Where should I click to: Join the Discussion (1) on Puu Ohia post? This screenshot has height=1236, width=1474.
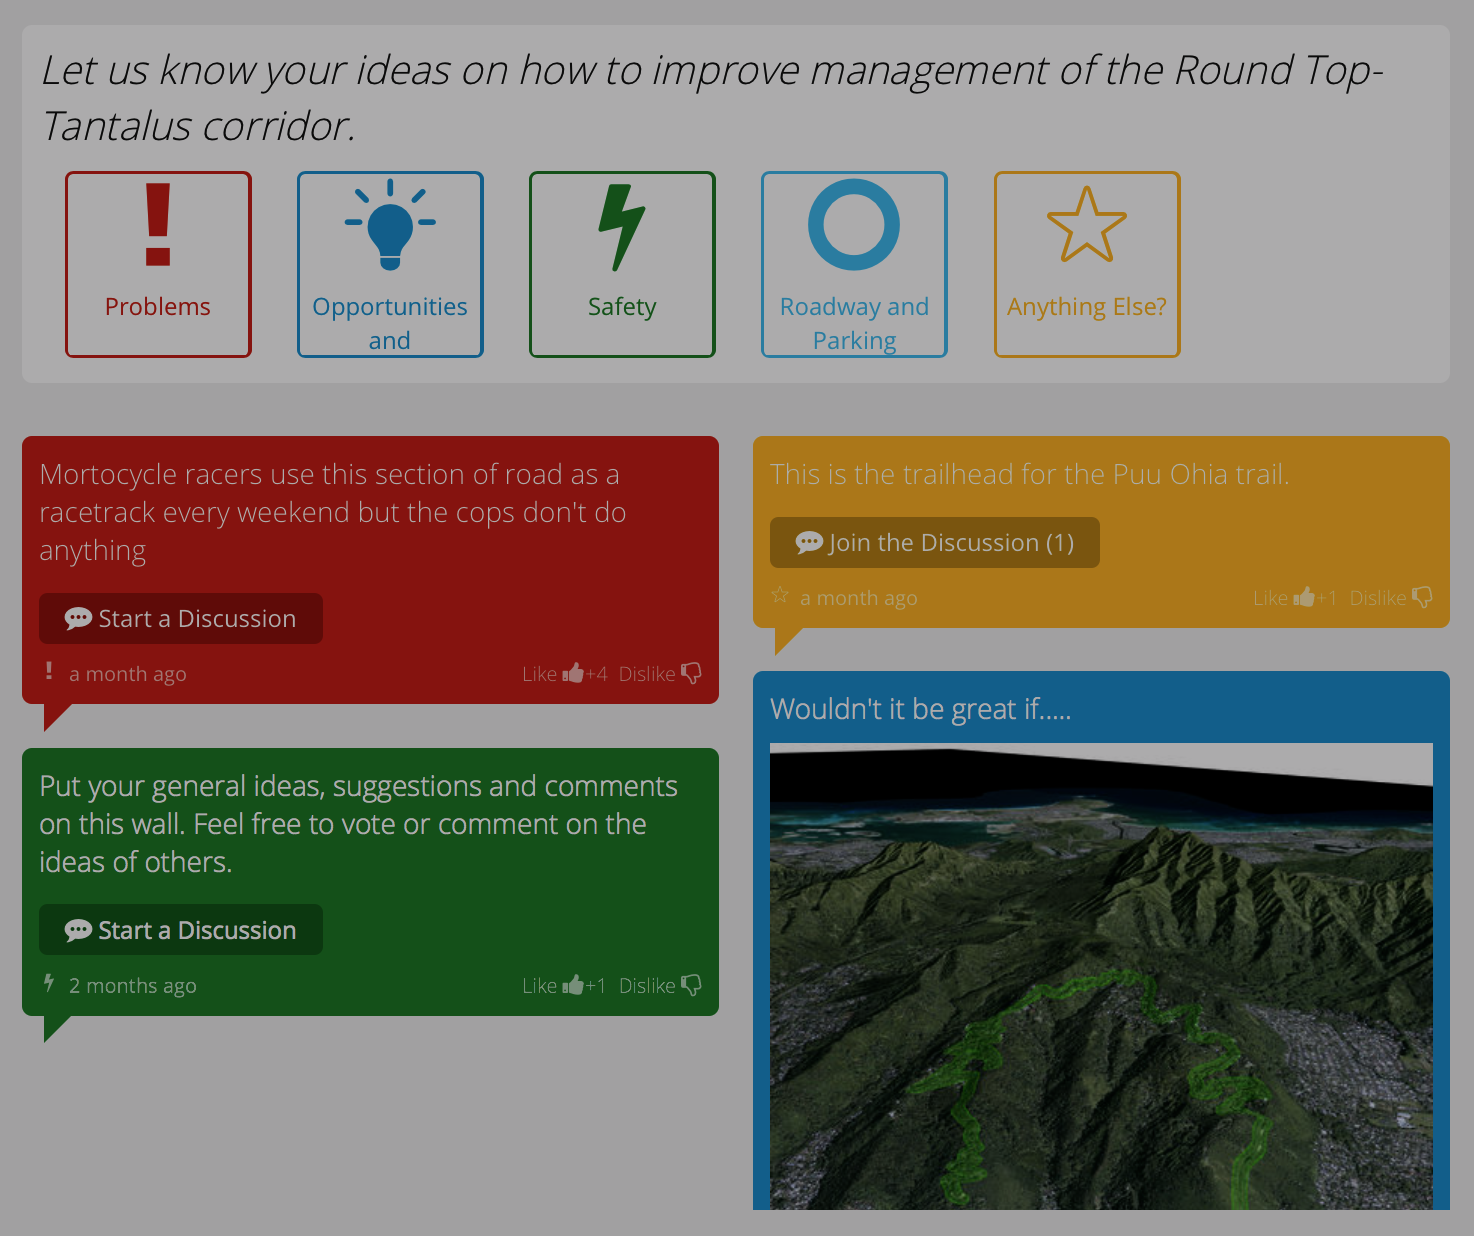tap(935, 542)
